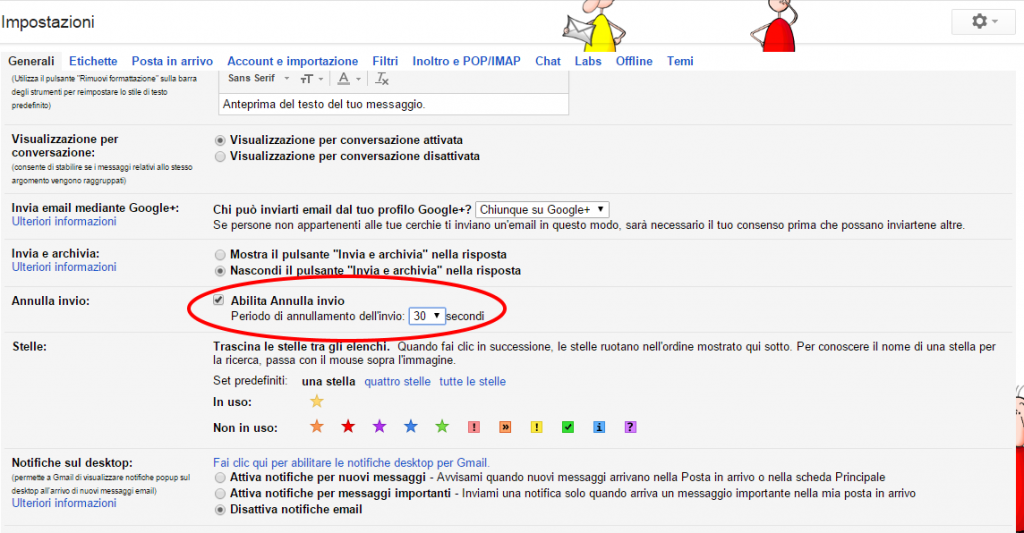Open the Sans Serif font dropdown
Screen dimensions: 1024x533
pos(259,78)
